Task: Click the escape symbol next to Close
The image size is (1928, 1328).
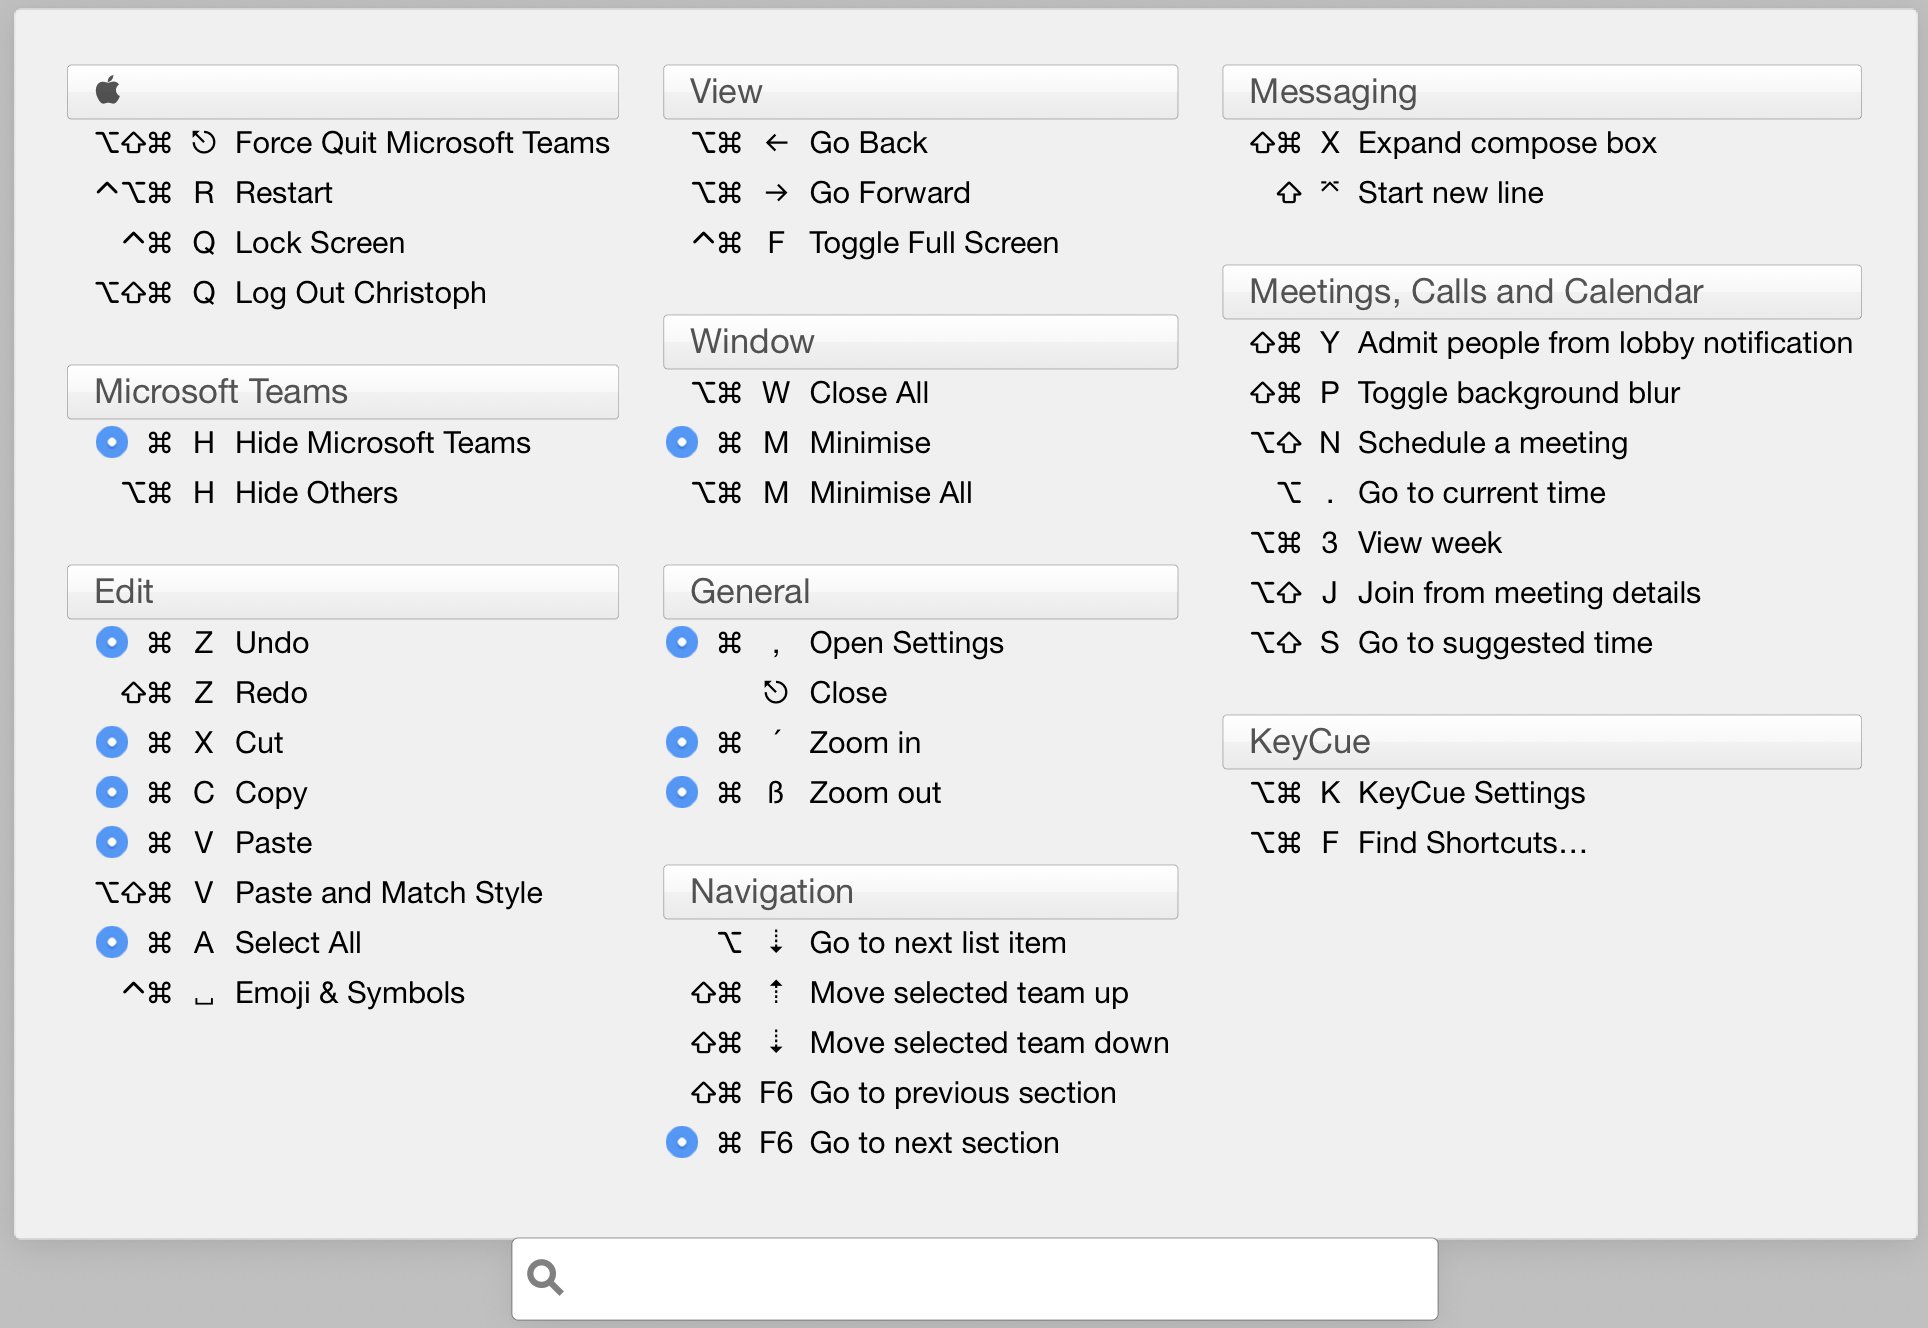Action: click(x=776, y=692)
